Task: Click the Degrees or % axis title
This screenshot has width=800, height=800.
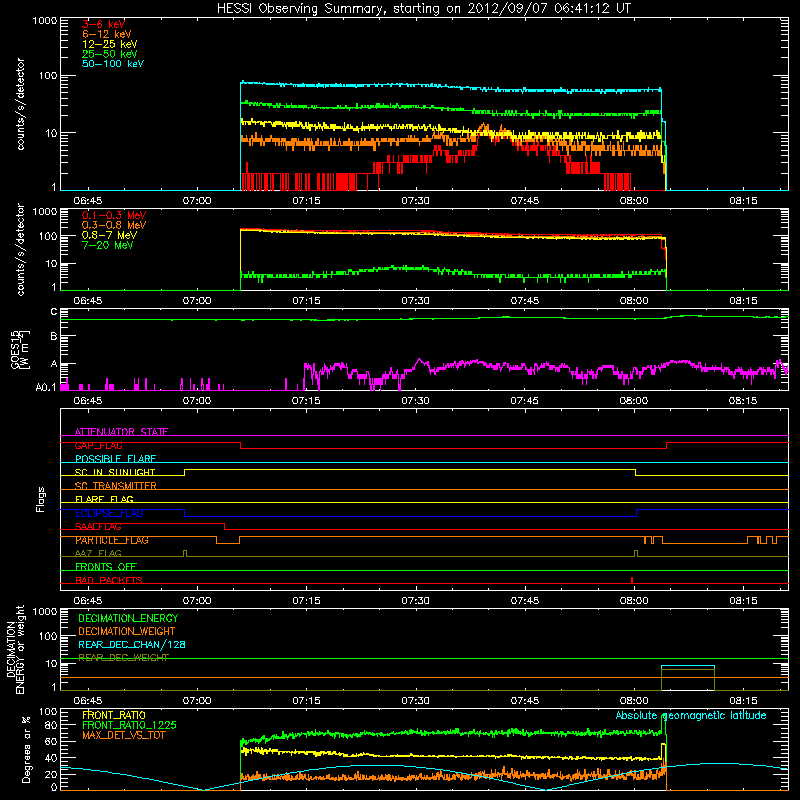Action: (26, 750)
